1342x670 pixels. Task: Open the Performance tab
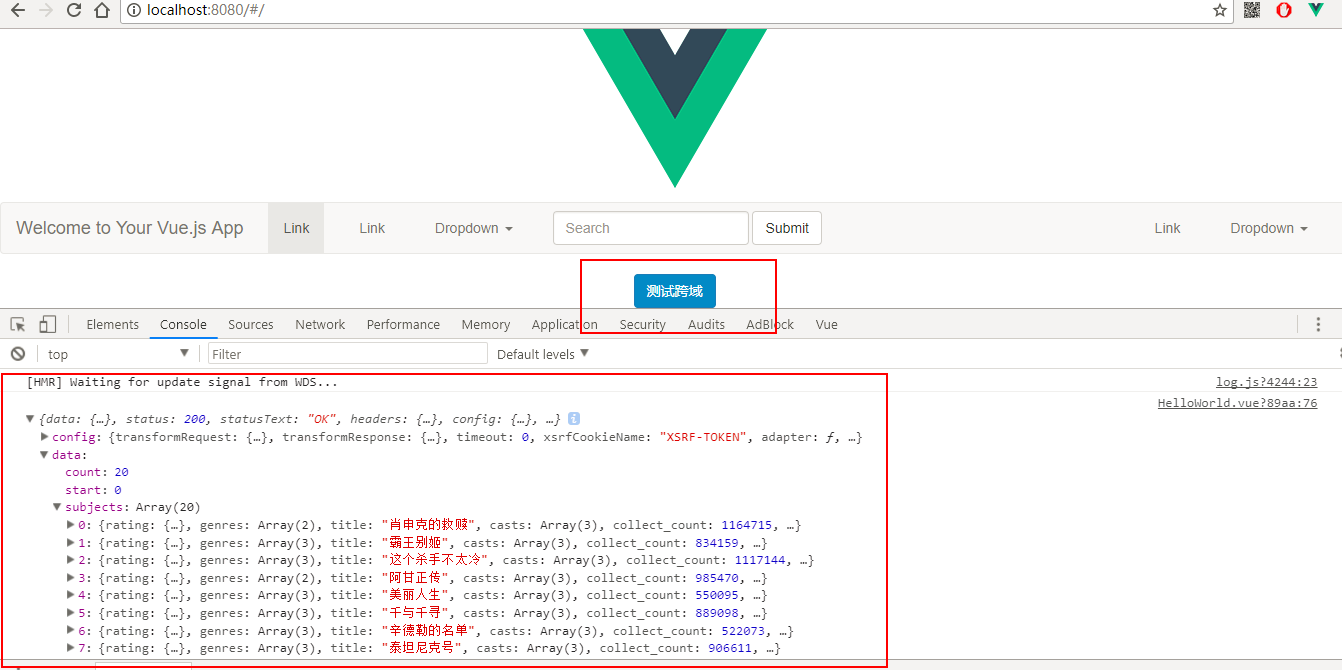coord(403,324)
